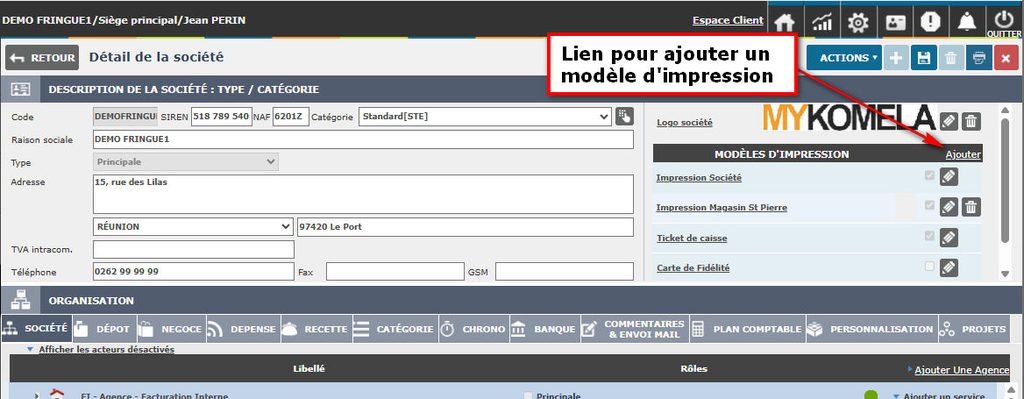Click the plus add-new toolbar icon

click(895, 57)
